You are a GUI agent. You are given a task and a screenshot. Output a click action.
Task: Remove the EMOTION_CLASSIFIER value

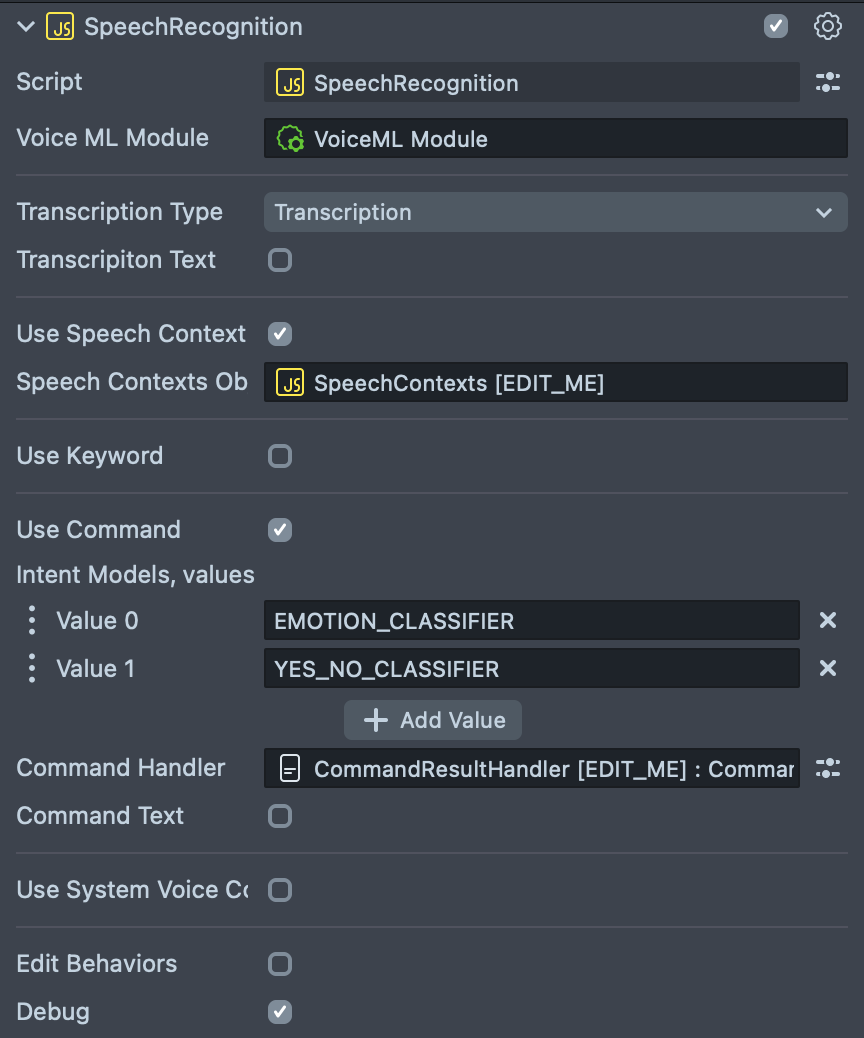pyautogui.click(x=828, y=621)
